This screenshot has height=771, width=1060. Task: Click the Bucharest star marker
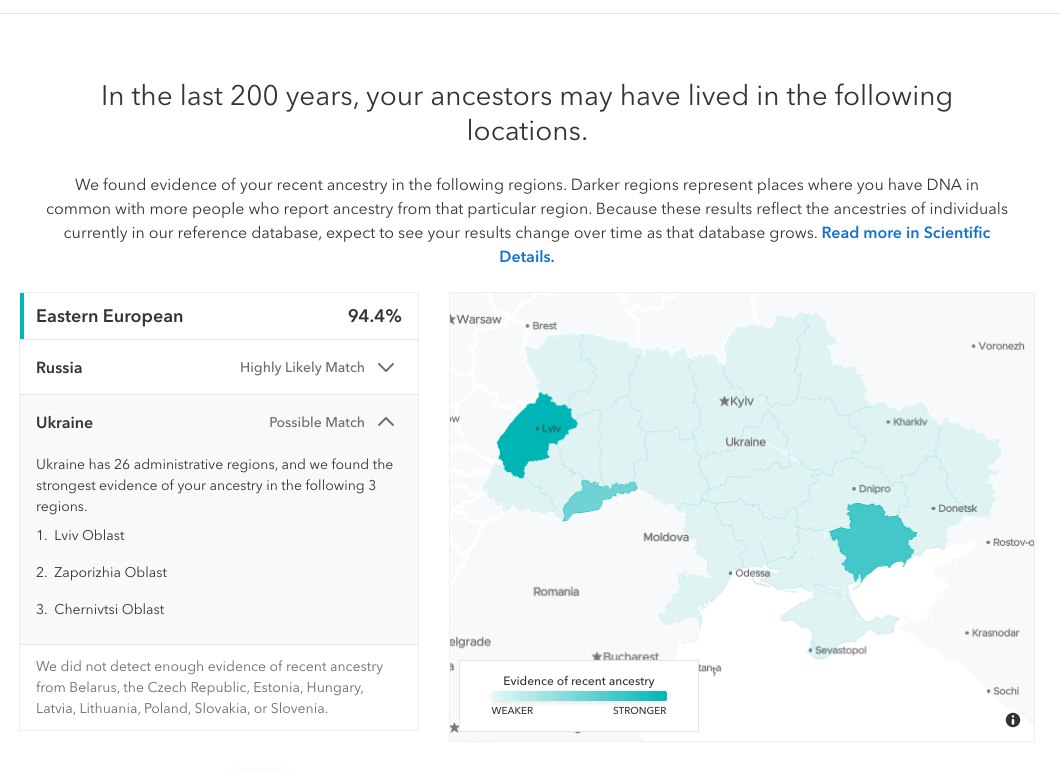coord(597,657)
